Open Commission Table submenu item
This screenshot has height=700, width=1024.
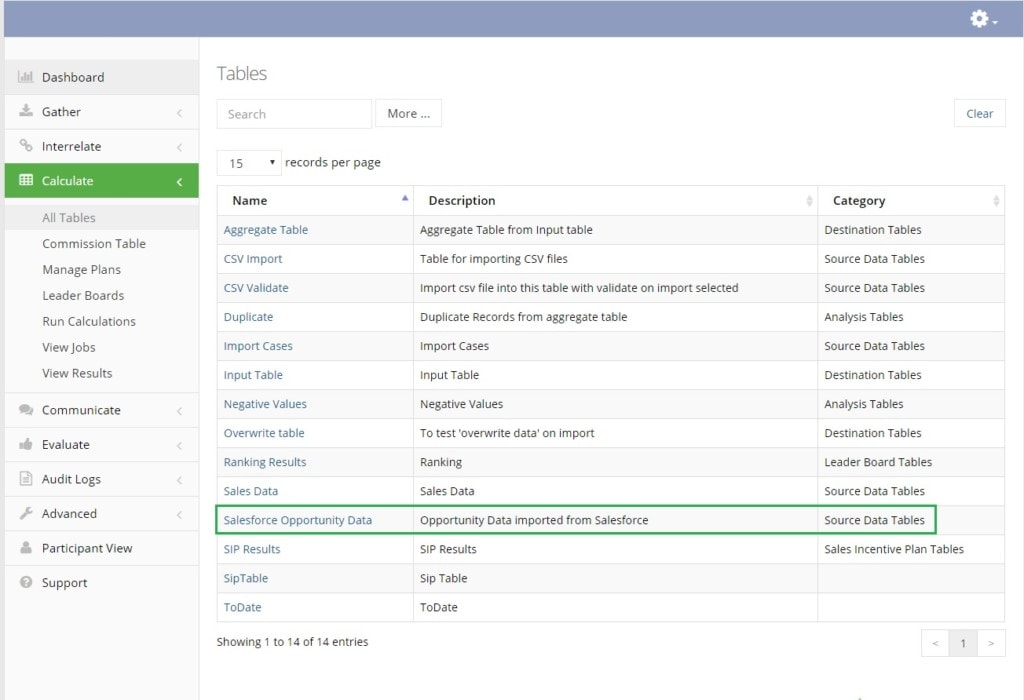click(x=94, y=244)
